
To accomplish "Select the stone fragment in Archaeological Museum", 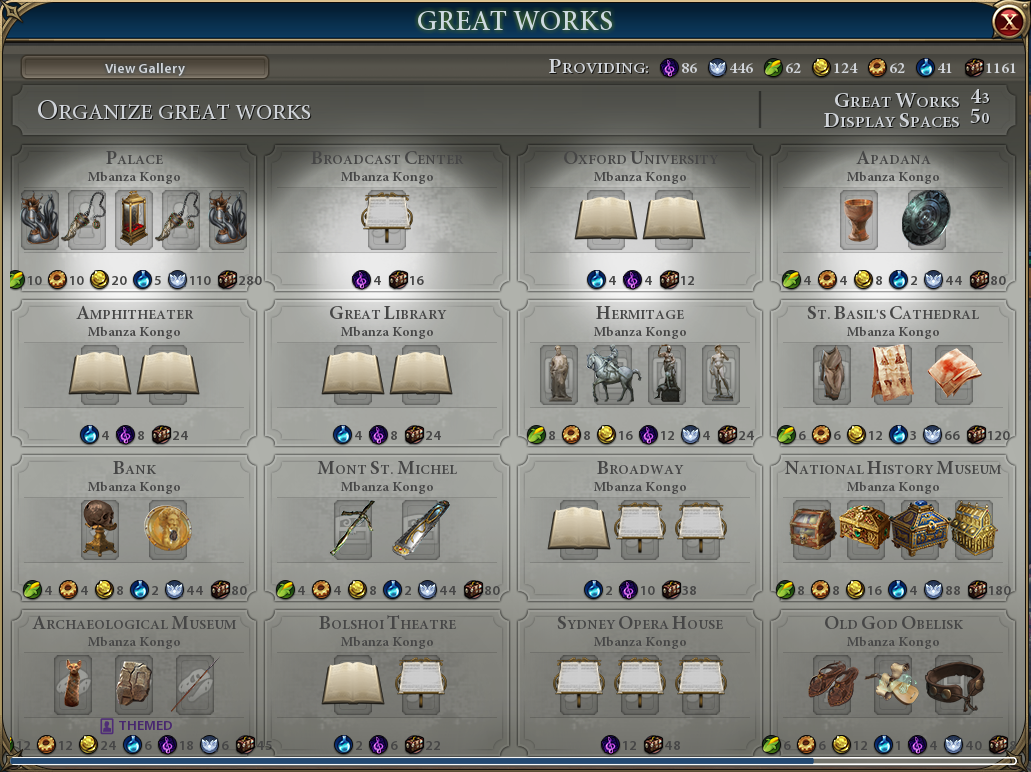I will tap(133, 685).
